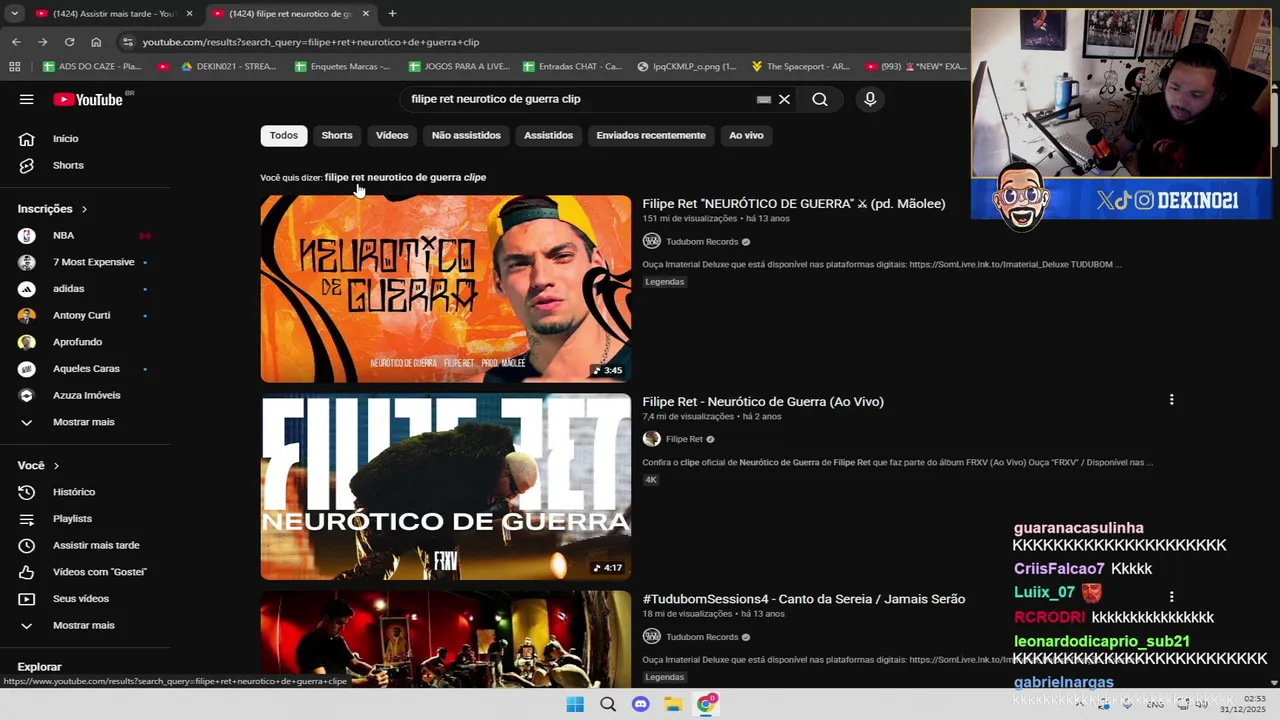Screen dimensions: 1280x720
Task: Open the Aqueles Caras subscription
Action: (x=86, y=369)
